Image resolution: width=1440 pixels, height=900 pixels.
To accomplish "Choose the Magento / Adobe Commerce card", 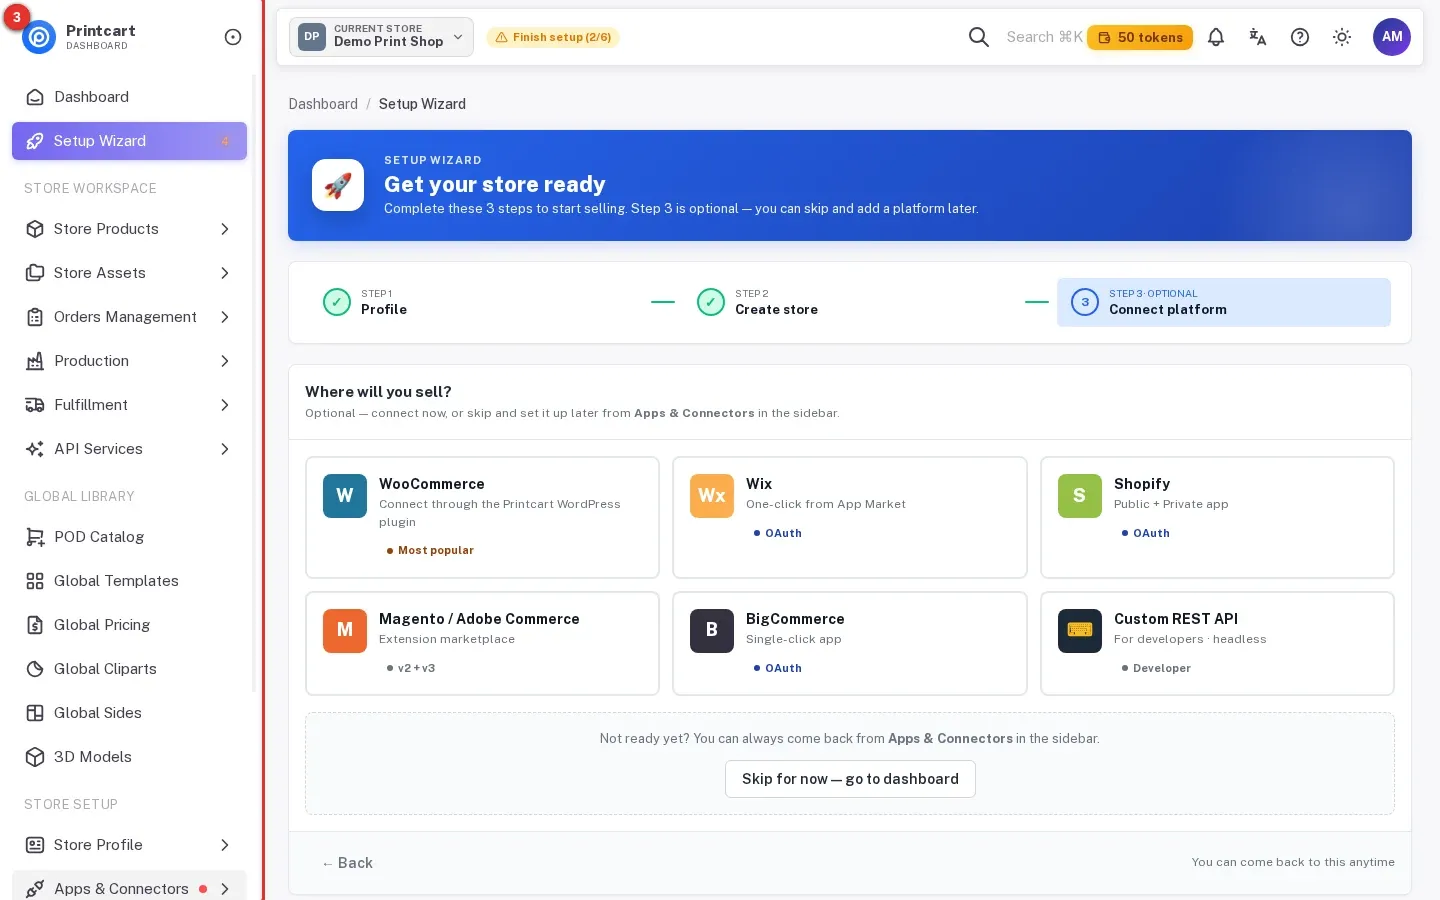I will 482,643.
